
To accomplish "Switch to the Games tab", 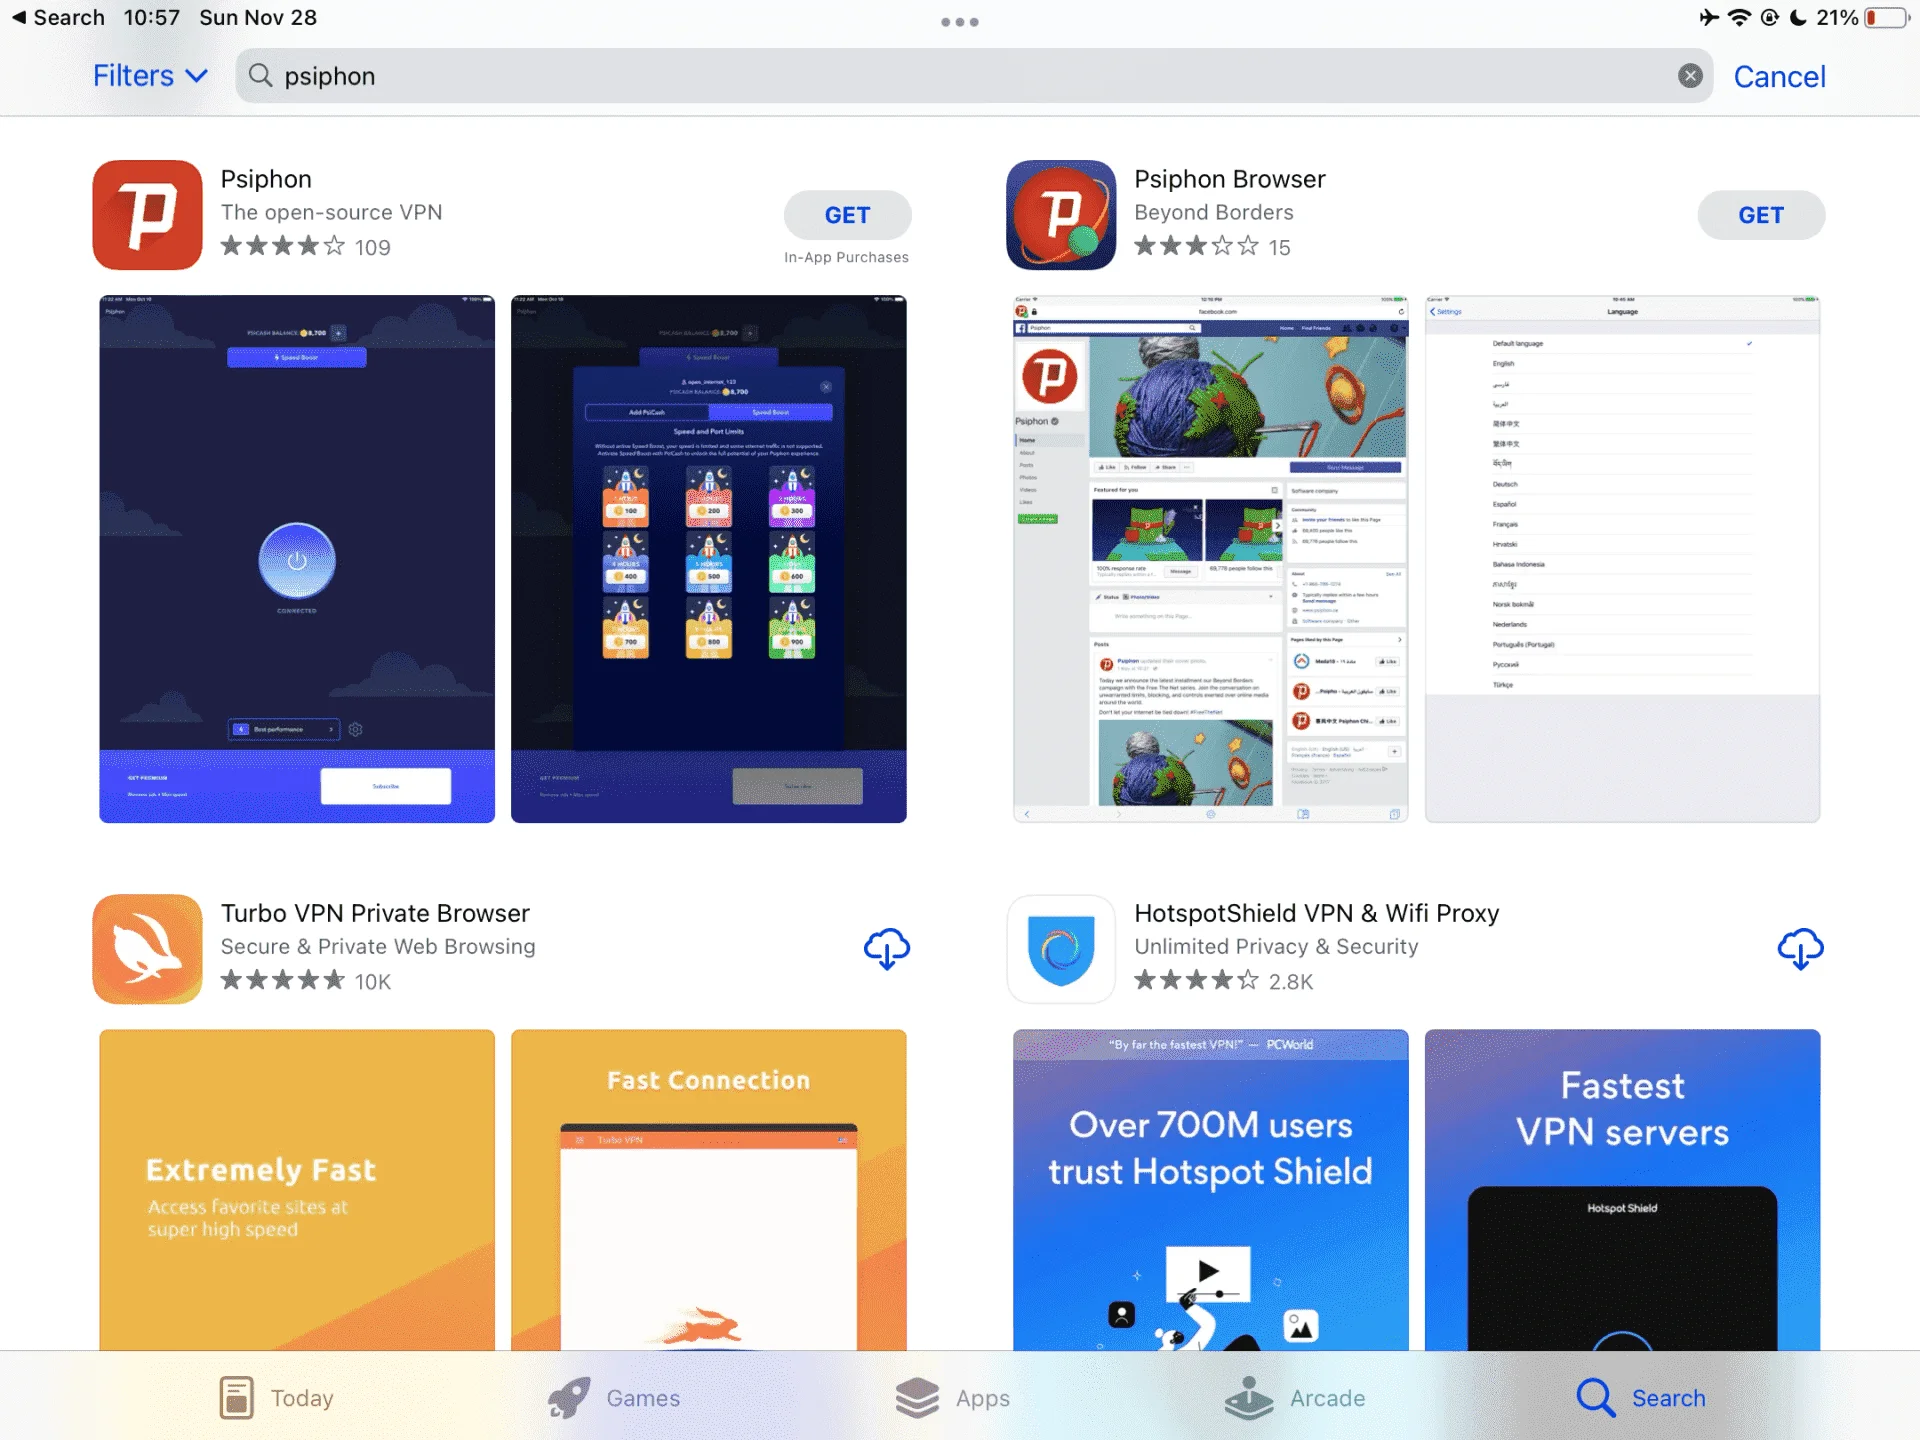I will pyautogui.click(x=614, y=1398).
